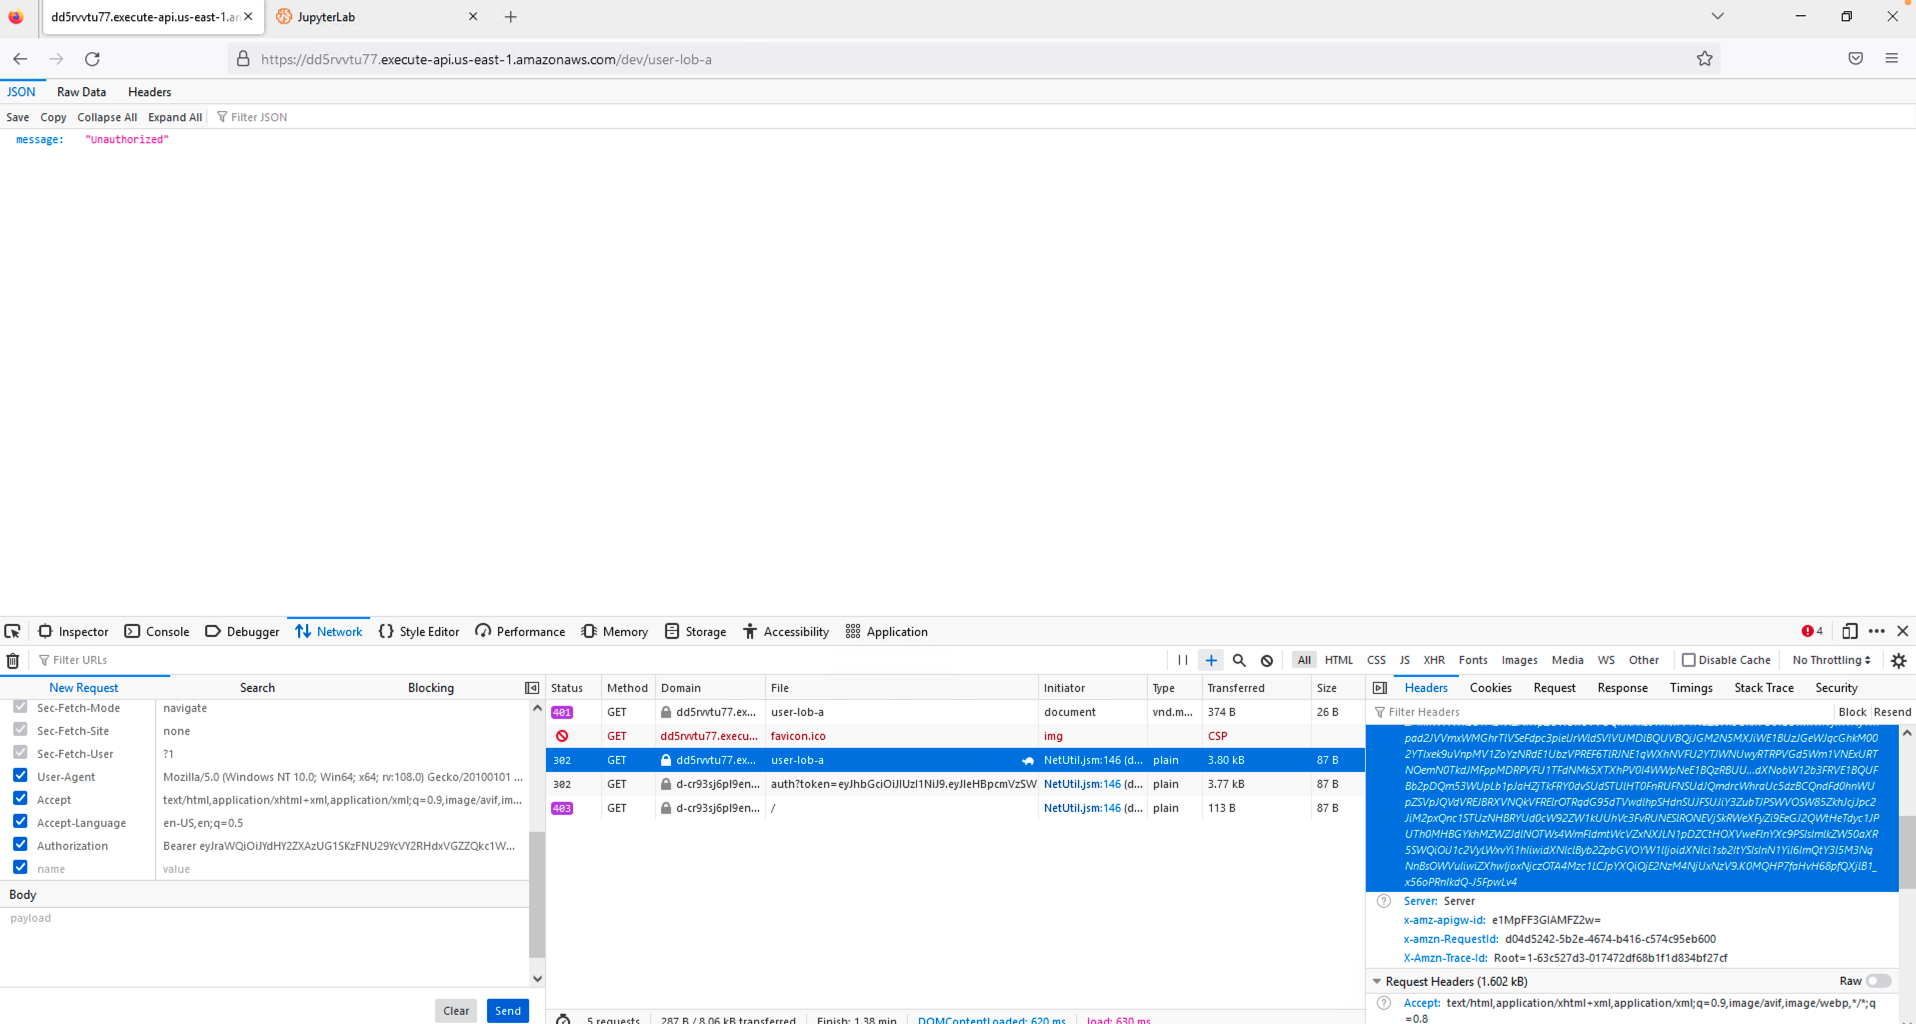
Task: Click the Authorization Bearer value field
Action: pyautogui.click(x=342, y=846)
